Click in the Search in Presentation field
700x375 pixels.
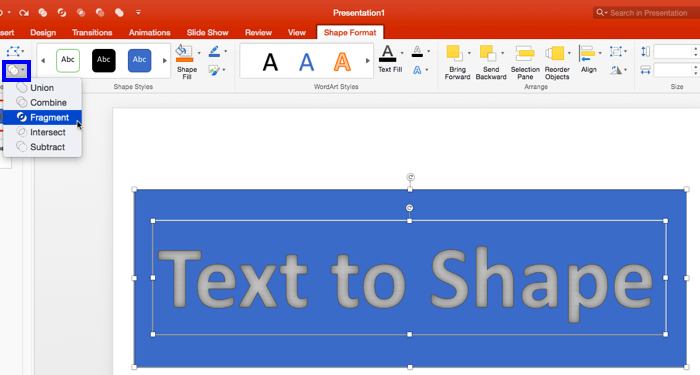click(648, 13)
